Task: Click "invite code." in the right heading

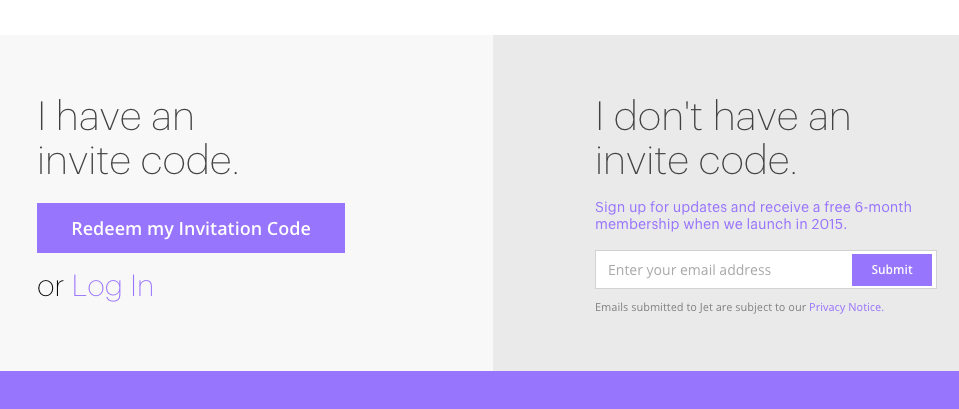Action: point(696,161)
